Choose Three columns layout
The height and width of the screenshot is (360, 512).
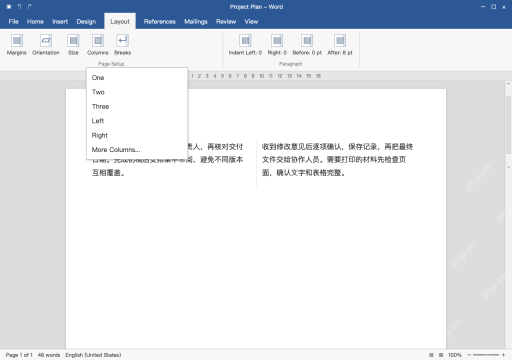(137, 106)
